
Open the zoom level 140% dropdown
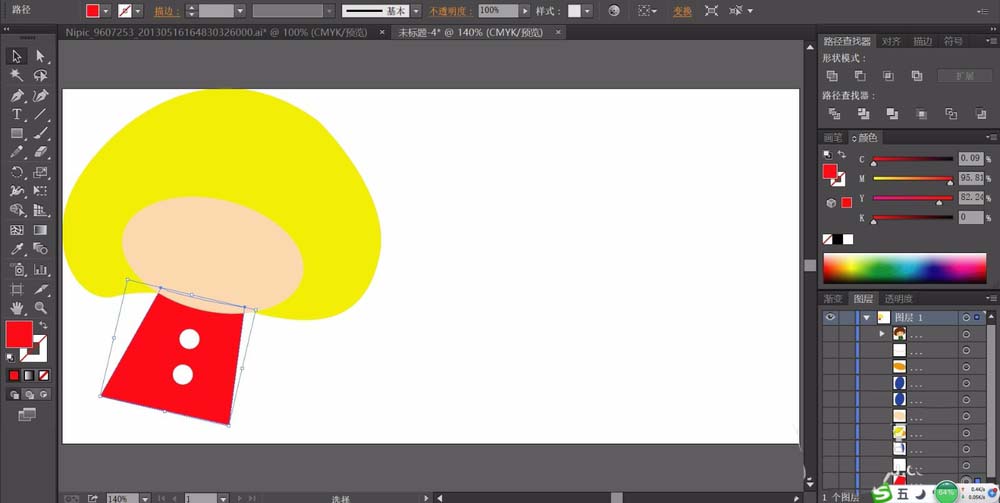[144, 499]
